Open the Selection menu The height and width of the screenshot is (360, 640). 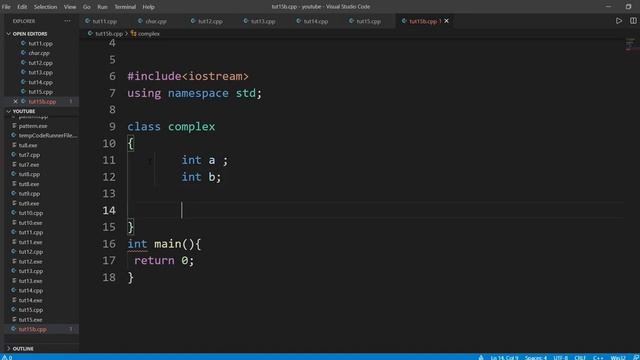45,7
